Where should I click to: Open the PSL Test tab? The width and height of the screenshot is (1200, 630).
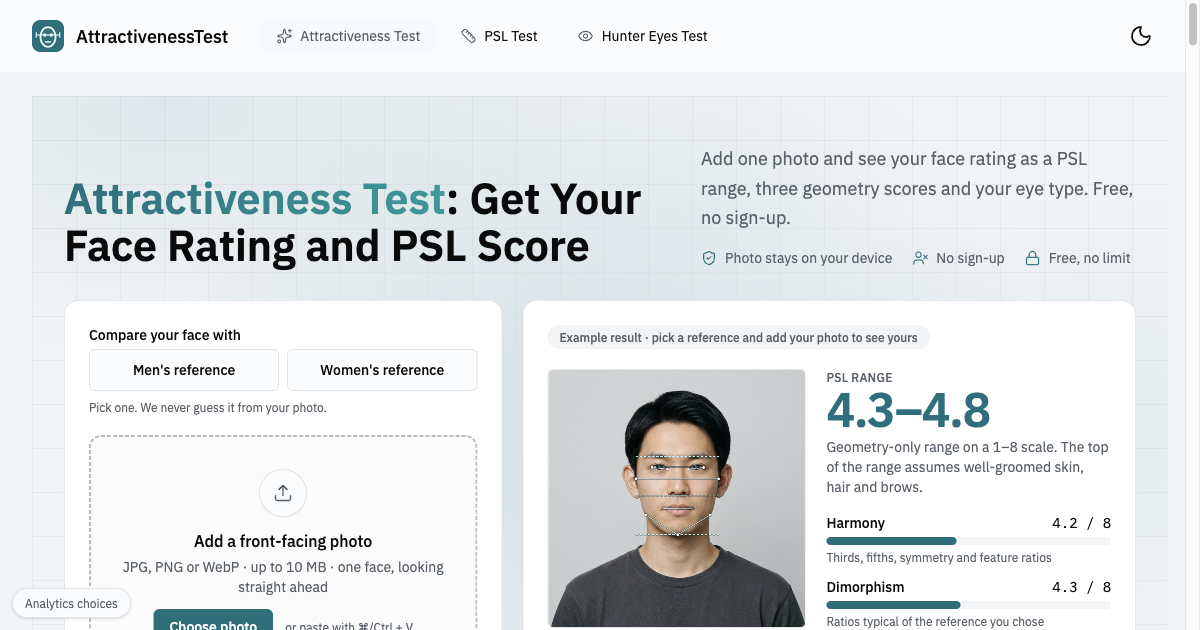(x=499, y=36)
